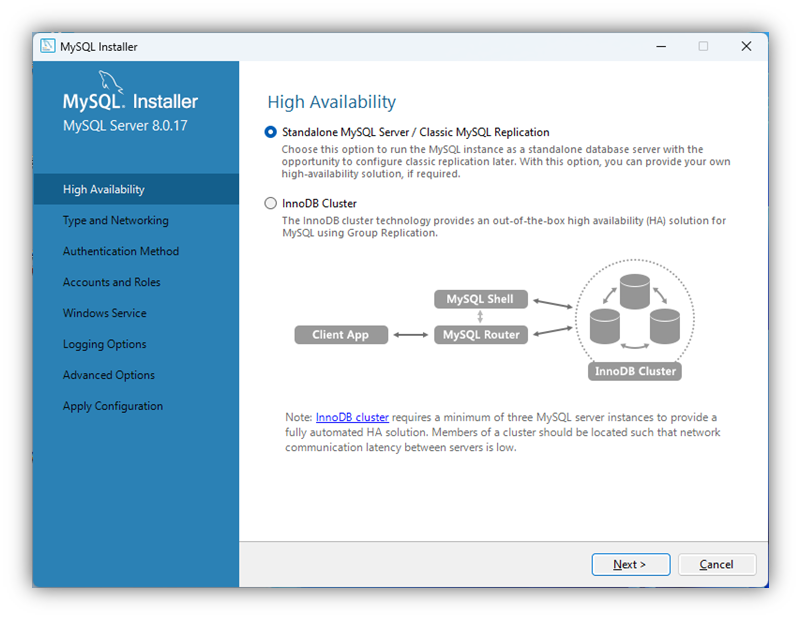Close the MySQL Installer window

click(x=746, y=46)
